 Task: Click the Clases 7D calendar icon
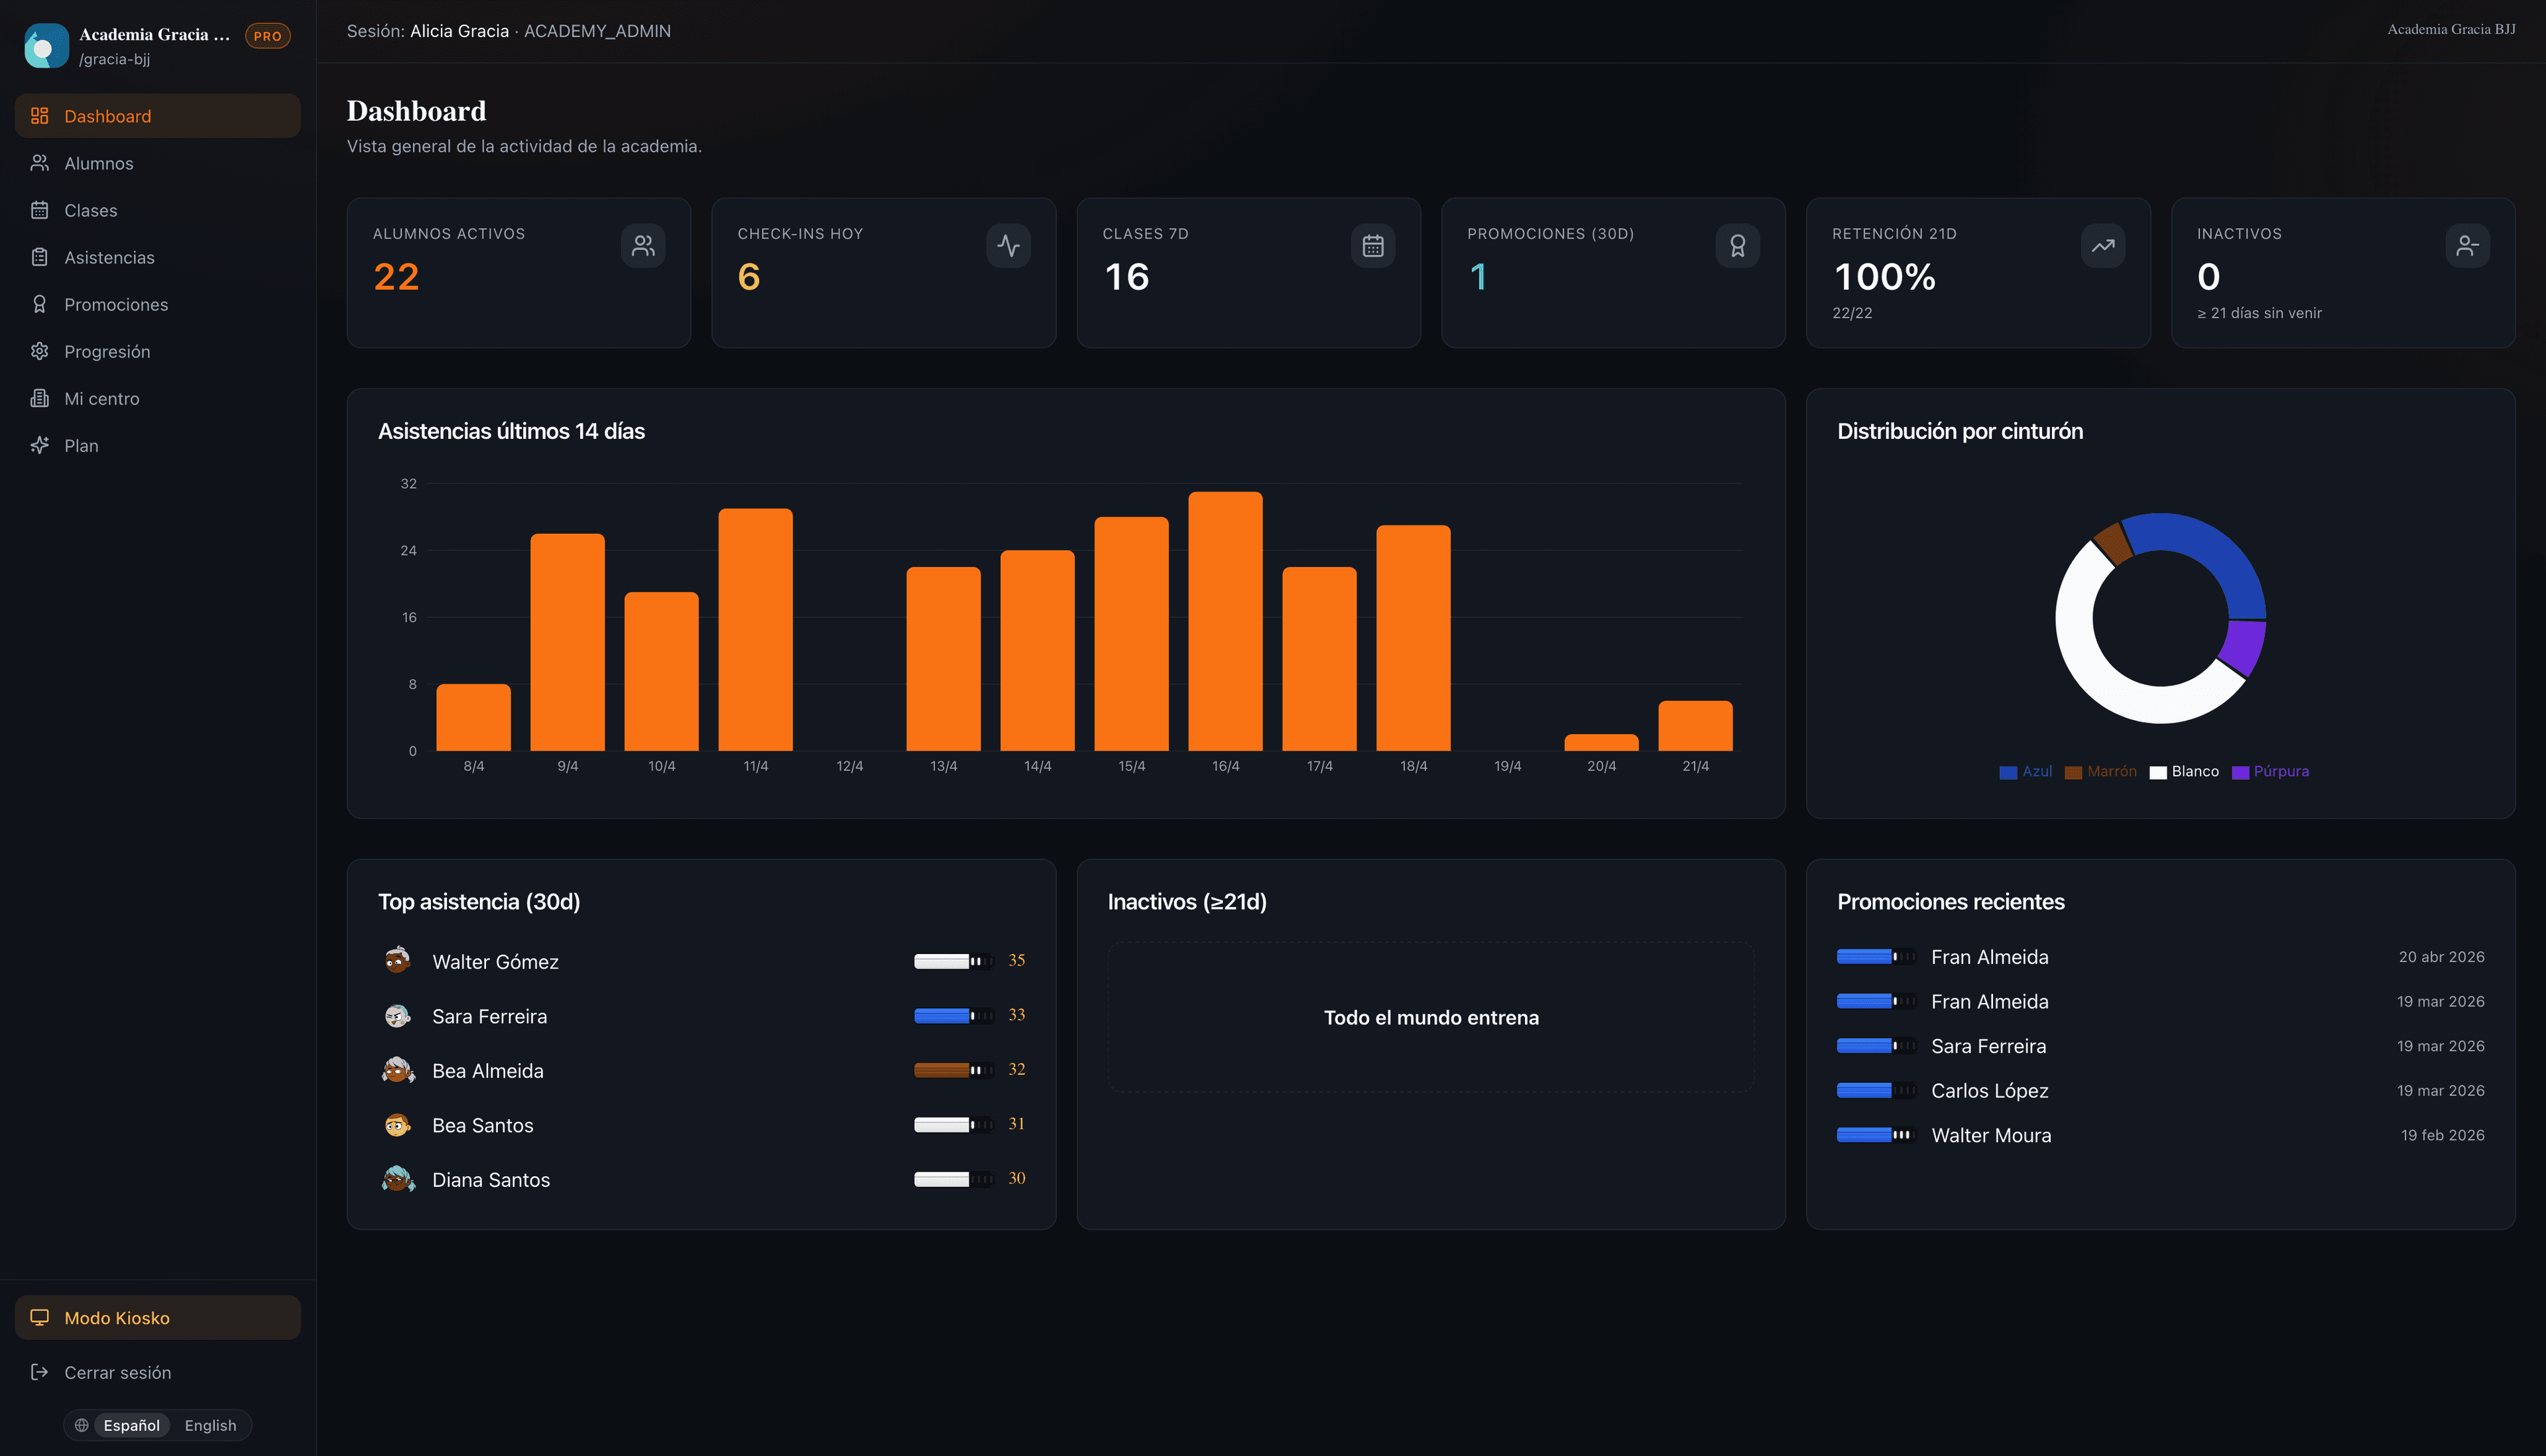(1373, 246)
